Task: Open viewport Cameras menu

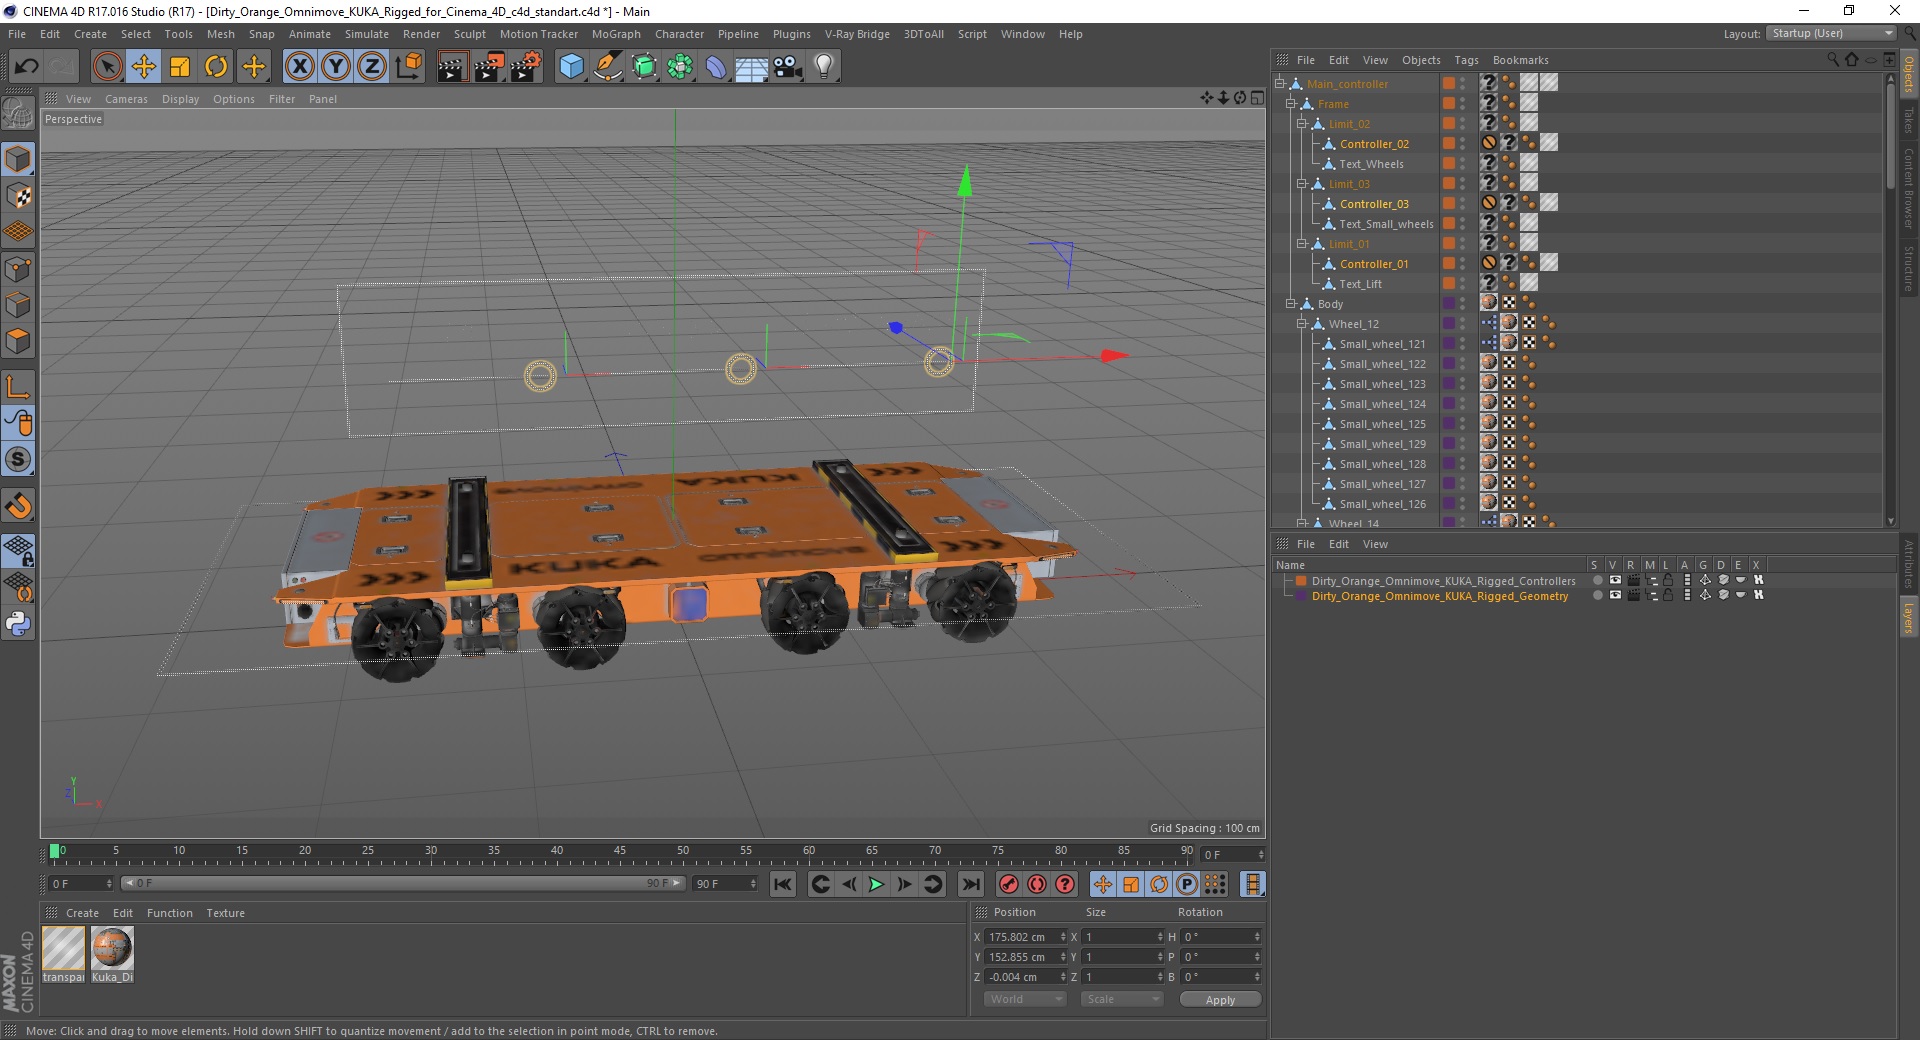Action: [126, 99]
